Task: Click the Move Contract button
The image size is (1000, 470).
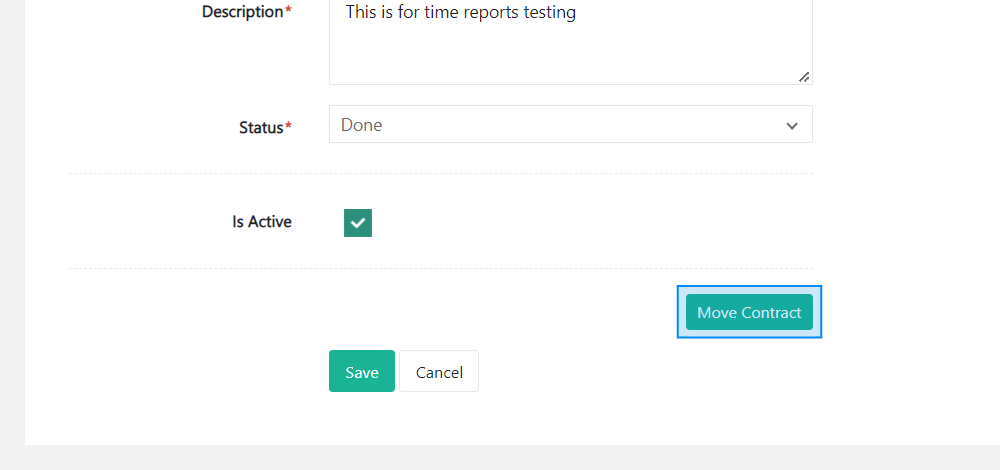Action: [749, 312]
